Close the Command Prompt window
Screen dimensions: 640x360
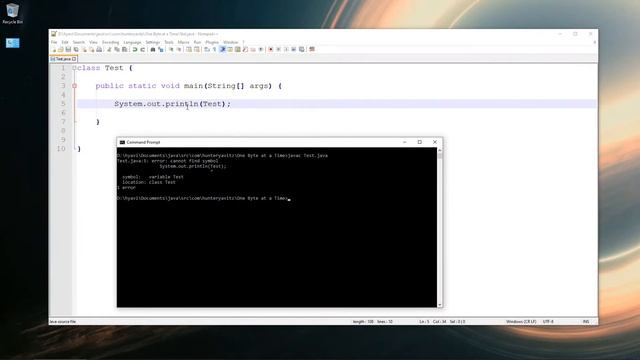click(435, 142)
